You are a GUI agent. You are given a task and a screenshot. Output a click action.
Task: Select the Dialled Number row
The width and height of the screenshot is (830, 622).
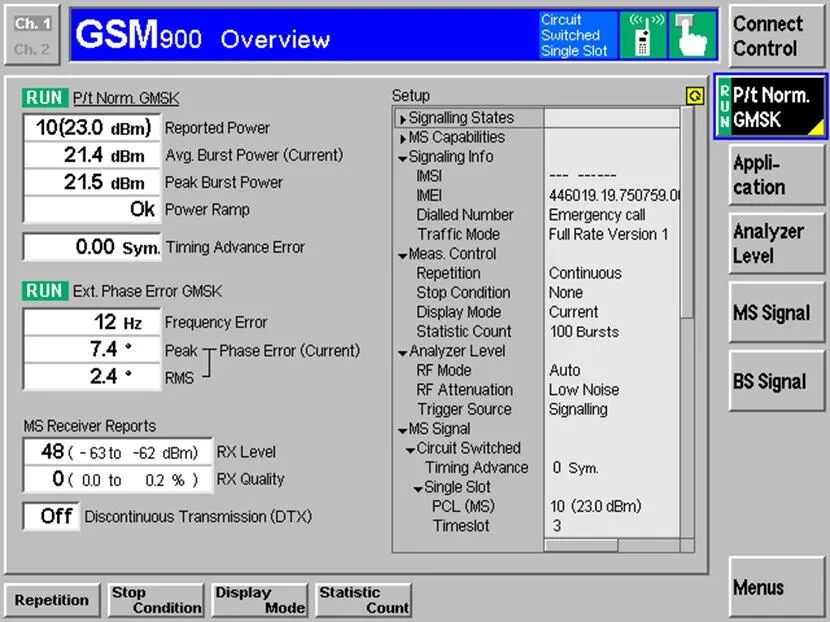click(x=537, y=215)
